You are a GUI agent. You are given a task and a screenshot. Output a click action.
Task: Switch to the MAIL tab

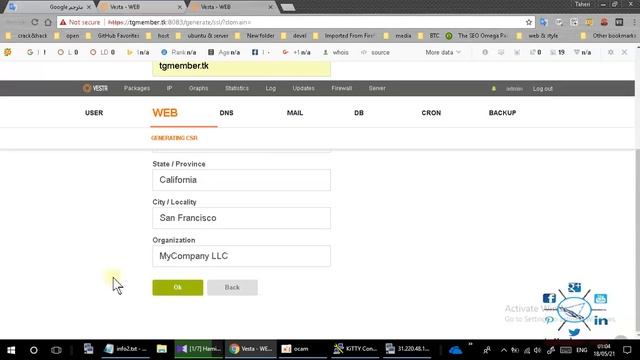[x=295, y=113]
